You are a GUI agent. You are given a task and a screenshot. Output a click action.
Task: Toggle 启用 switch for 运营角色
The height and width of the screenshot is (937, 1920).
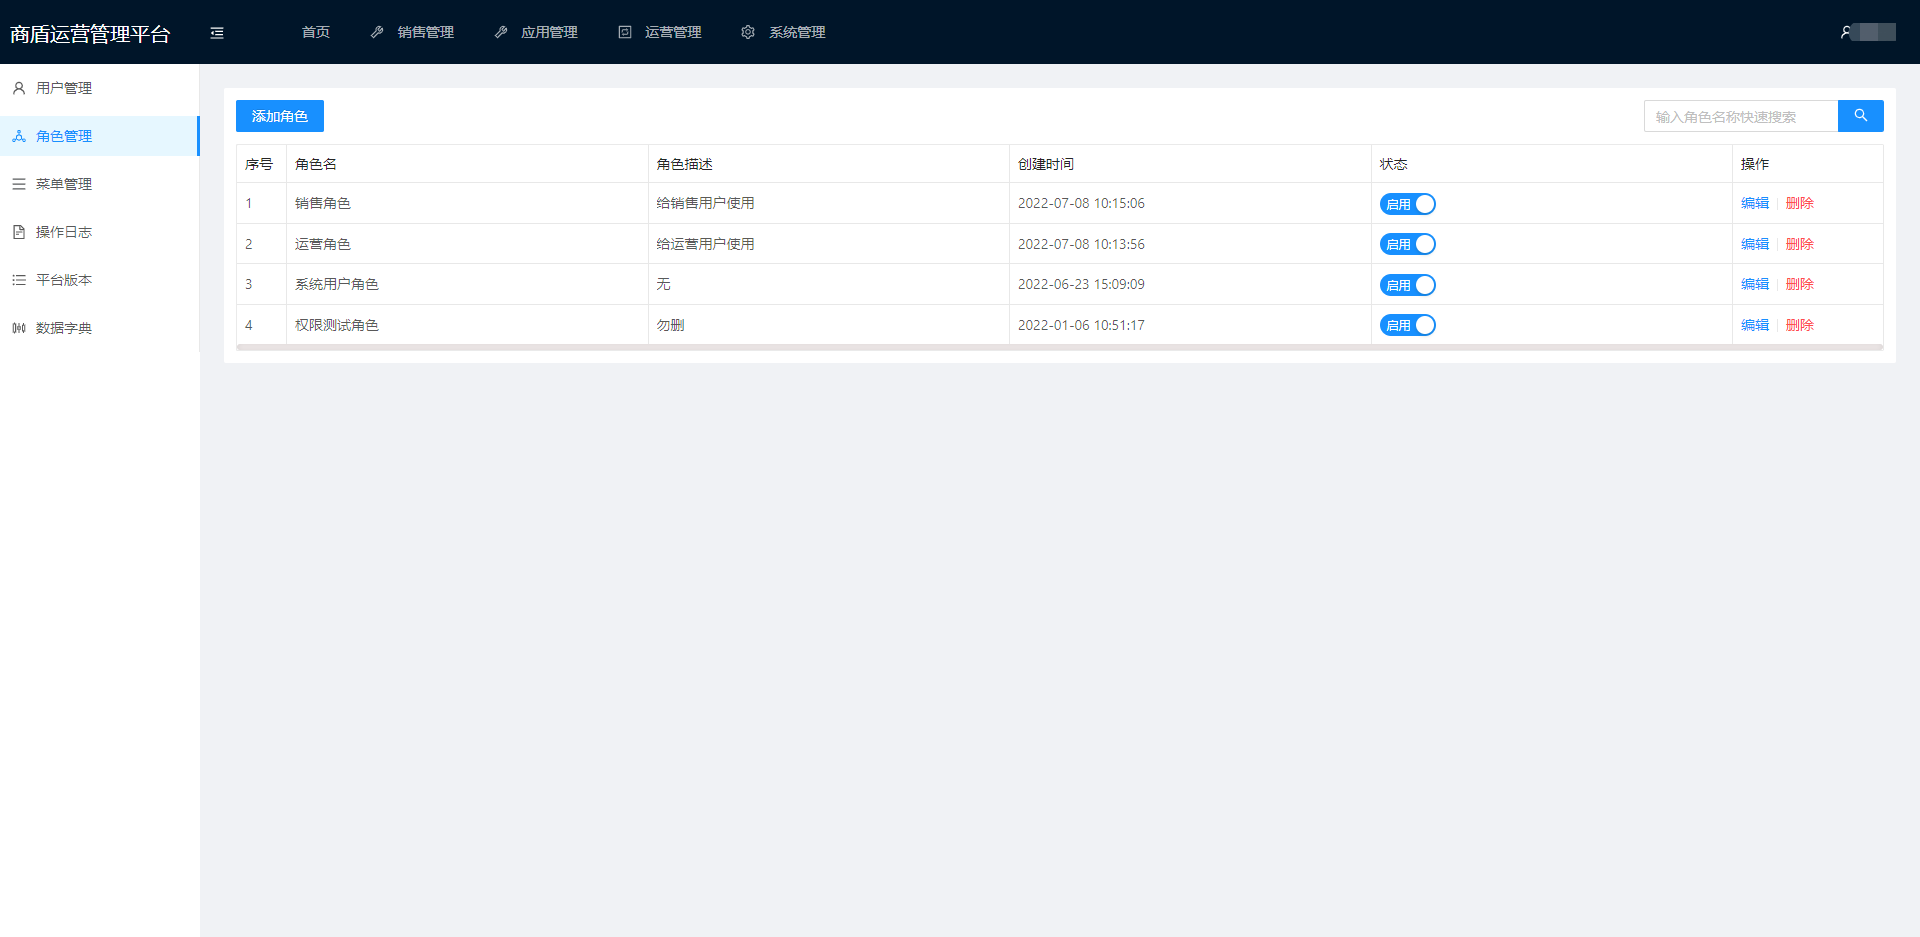coord(1408,244)
